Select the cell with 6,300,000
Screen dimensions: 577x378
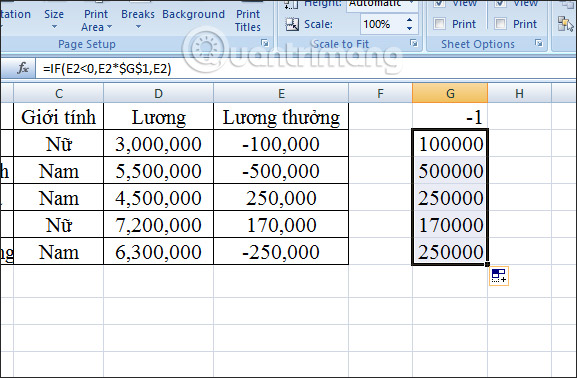pyautogui.click(x=158, y=252)
